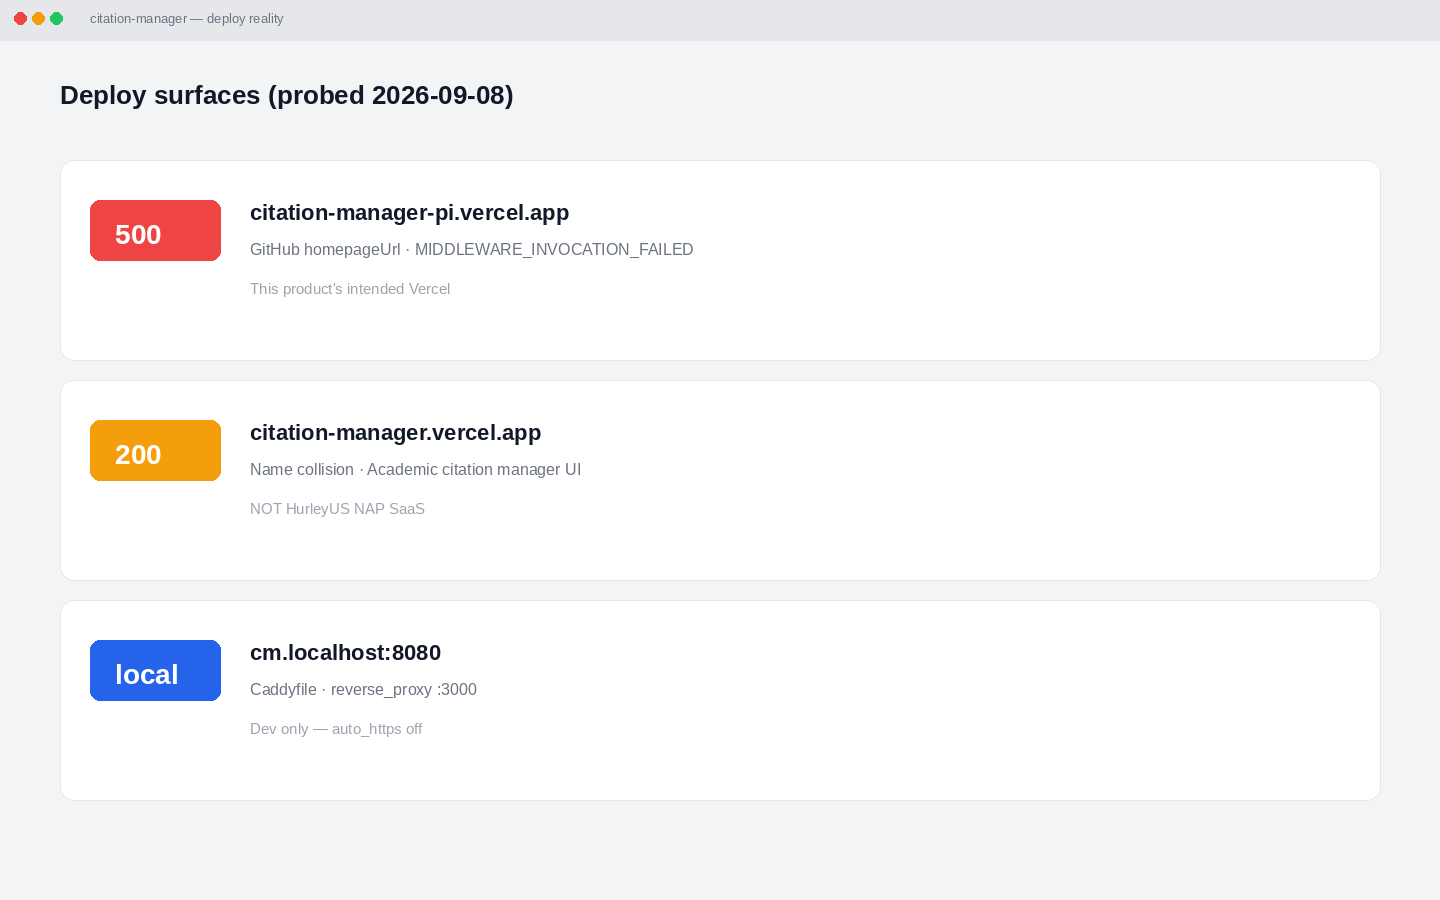Open cm.localhost:8080 heading

click(345, 652)
